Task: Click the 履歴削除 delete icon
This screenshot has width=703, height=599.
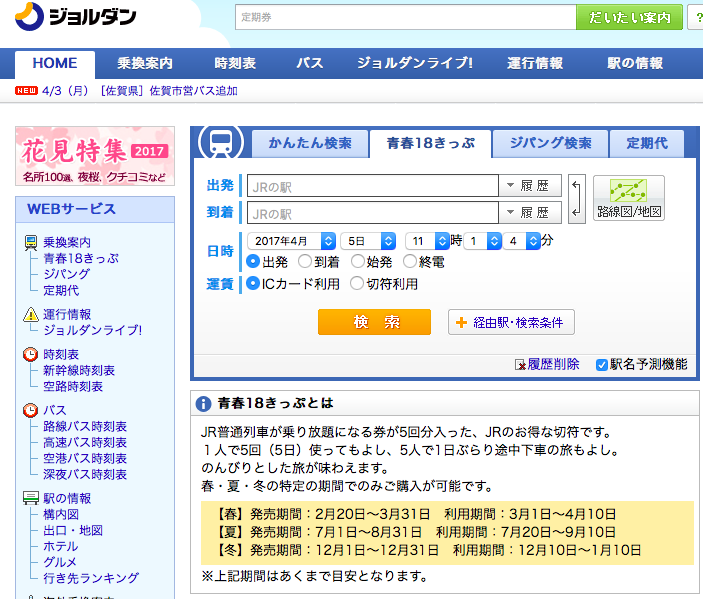Action: (x=520, y=365)
